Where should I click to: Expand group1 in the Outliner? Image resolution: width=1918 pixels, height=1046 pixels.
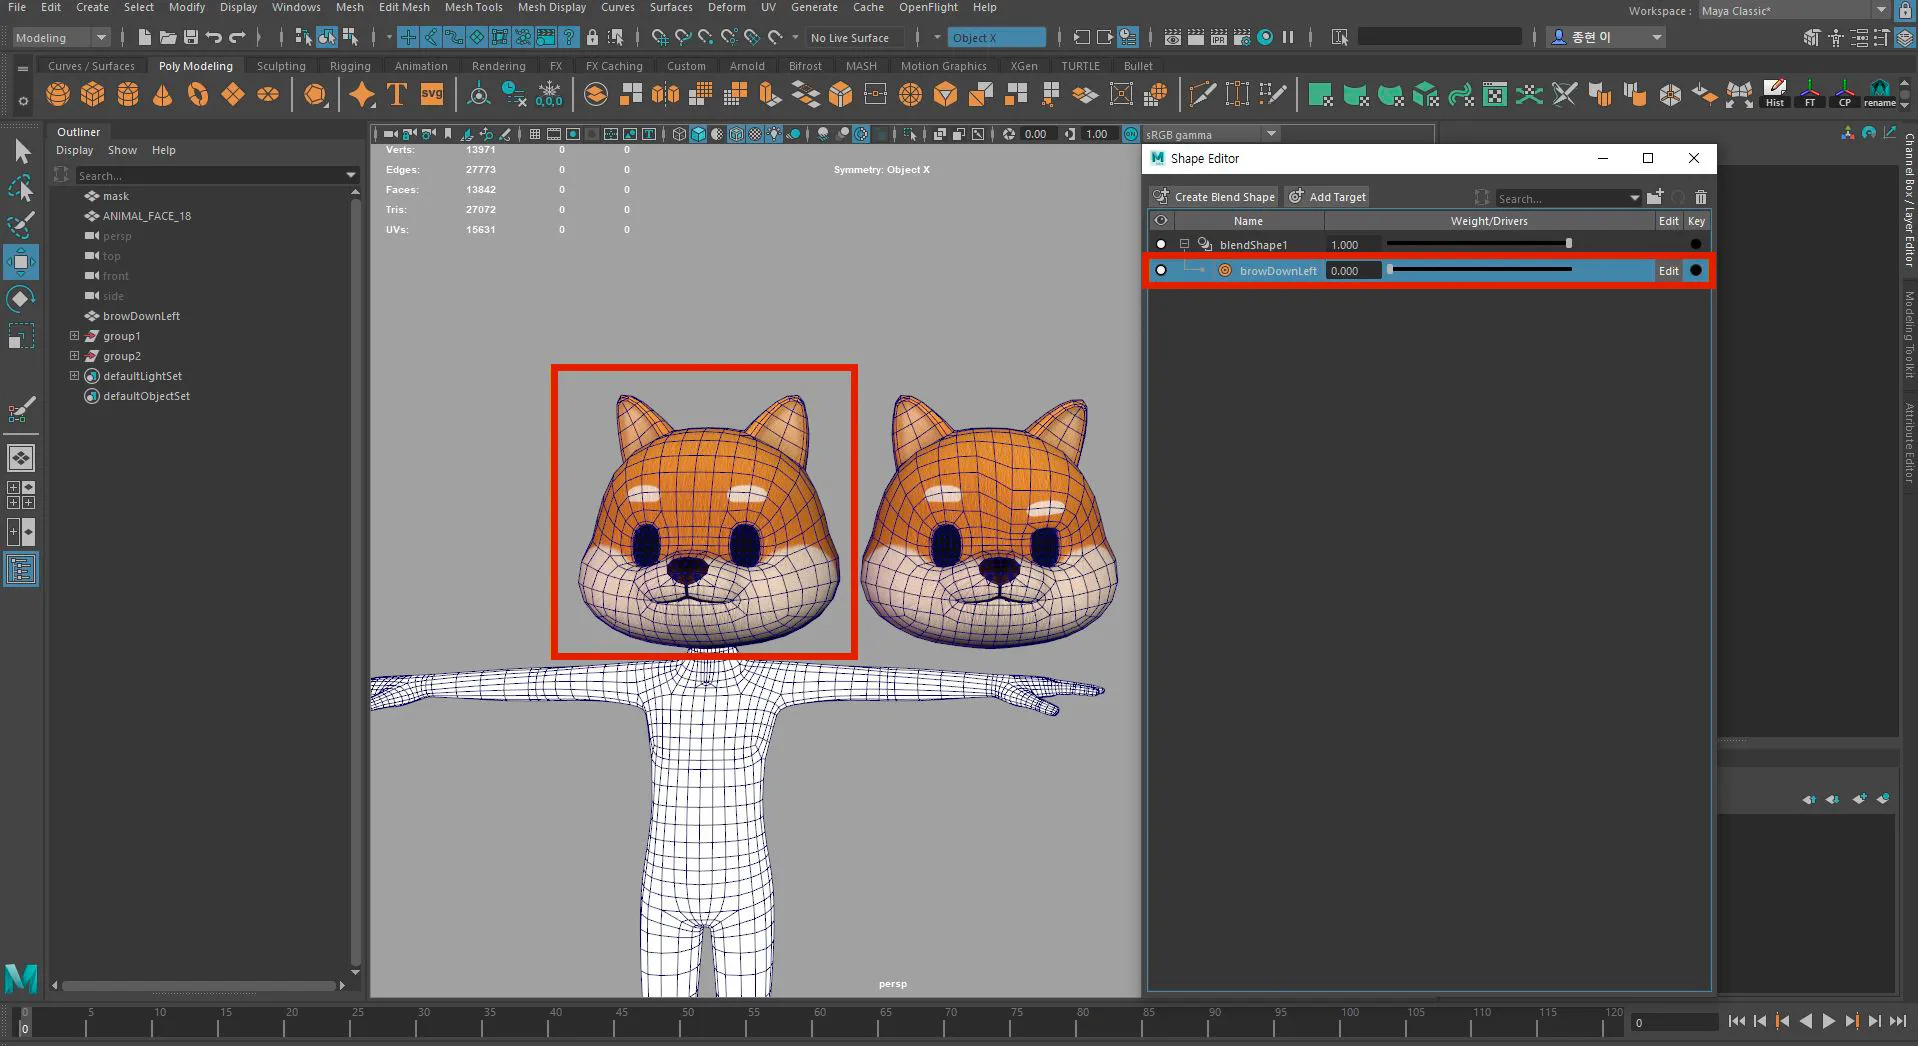click(74, 336)
